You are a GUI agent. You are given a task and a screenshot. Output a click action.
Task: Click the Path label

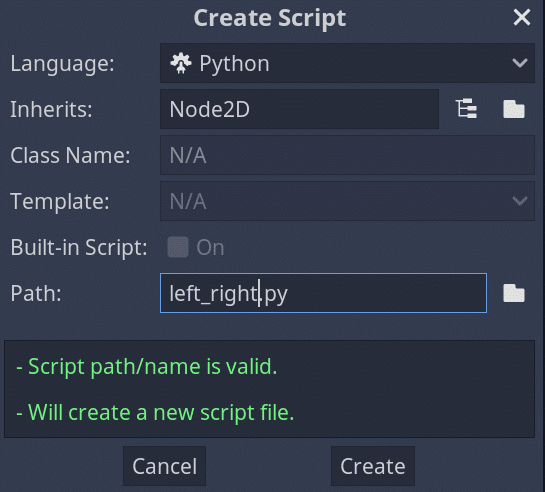tap(36, 293)
